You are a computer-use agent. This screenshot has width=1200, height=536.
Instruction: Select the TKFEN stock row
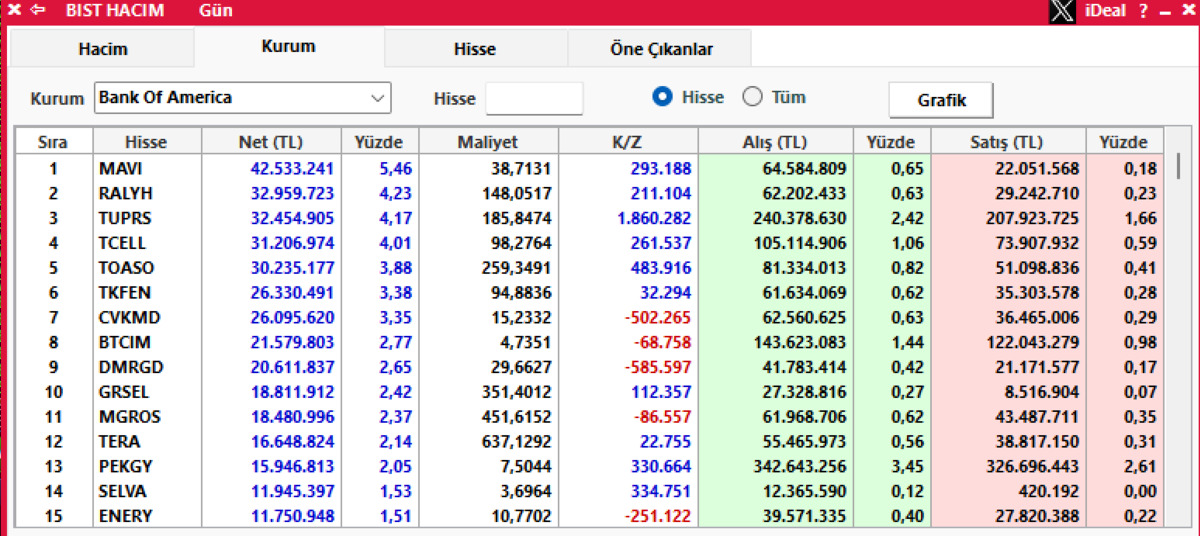(x=590, y=292)
